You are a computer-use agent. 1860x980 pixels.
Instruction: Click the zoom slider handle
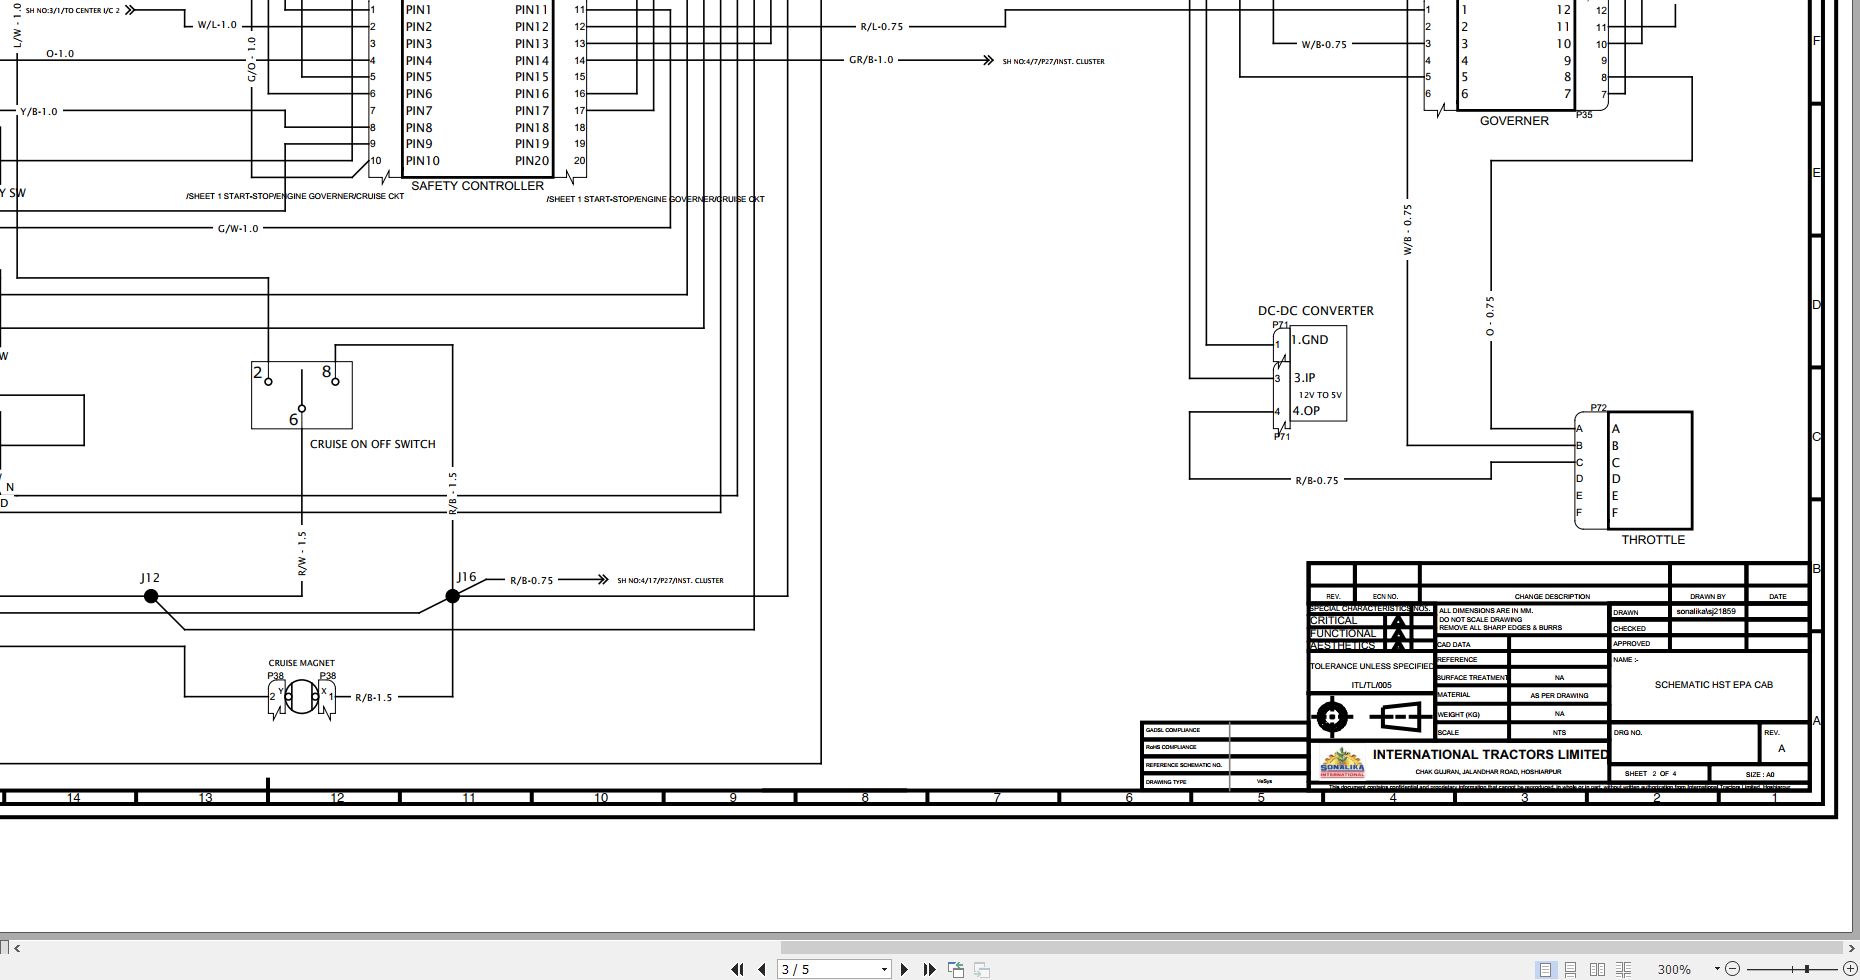click(x=1807, y=969)
